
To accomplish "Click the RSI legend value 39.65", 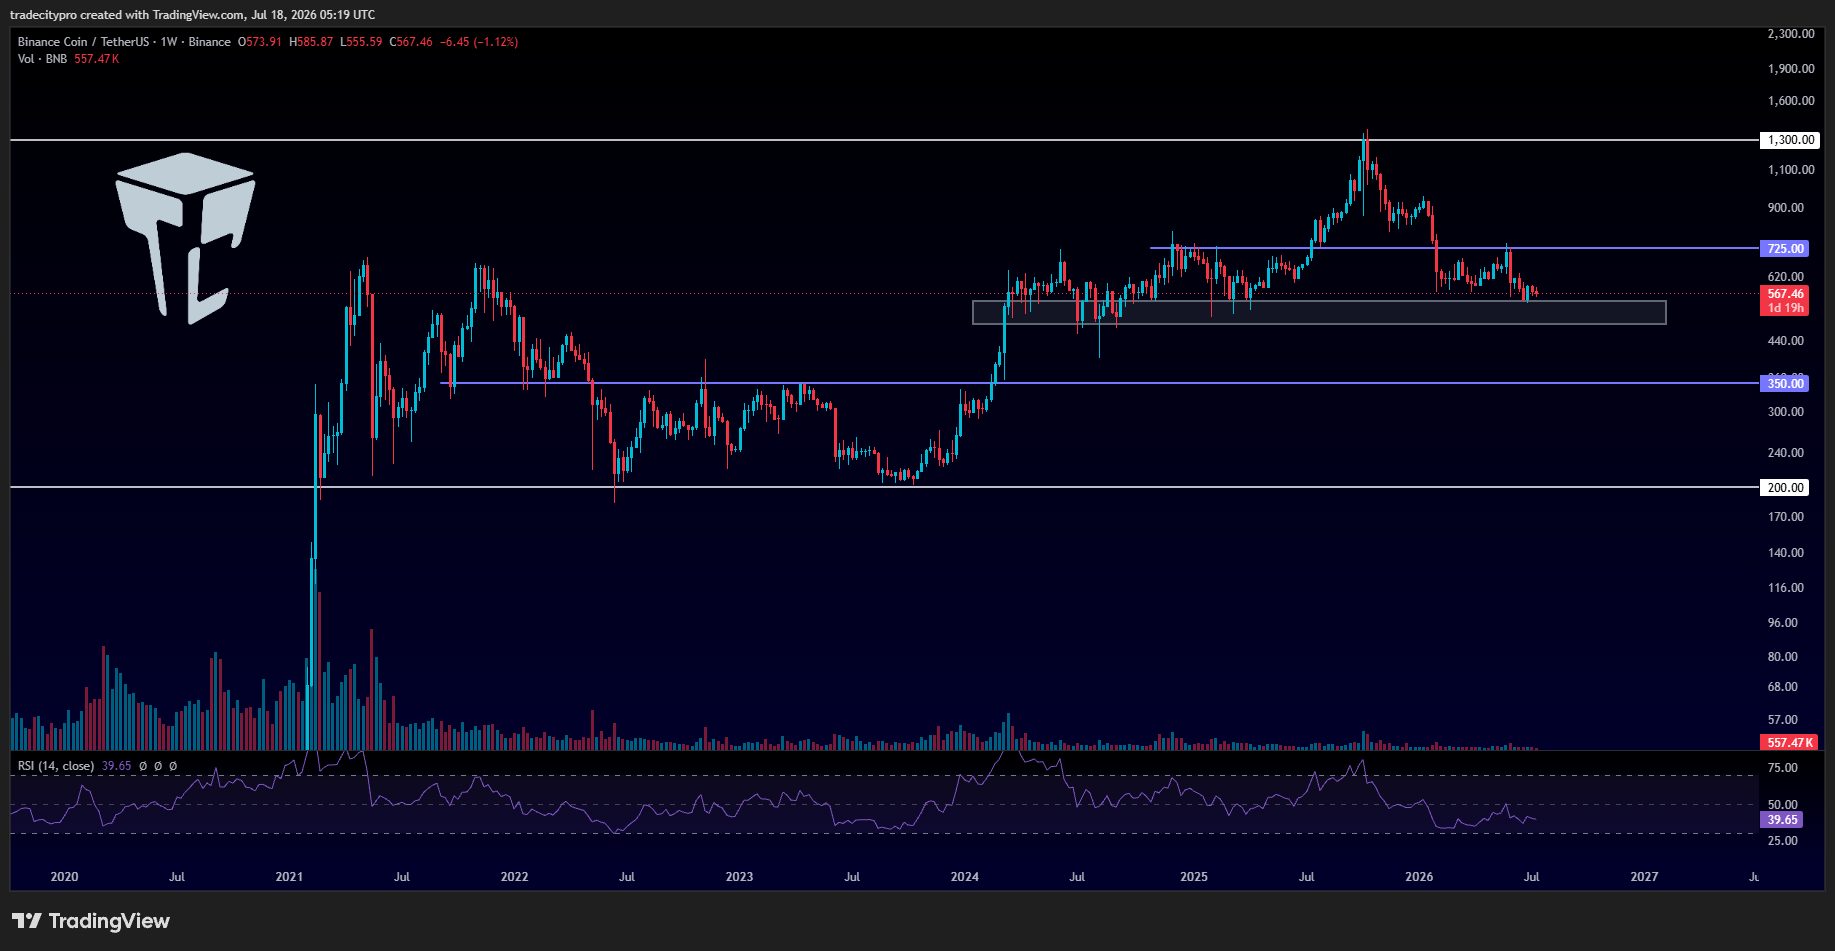I will pos(117,766).
